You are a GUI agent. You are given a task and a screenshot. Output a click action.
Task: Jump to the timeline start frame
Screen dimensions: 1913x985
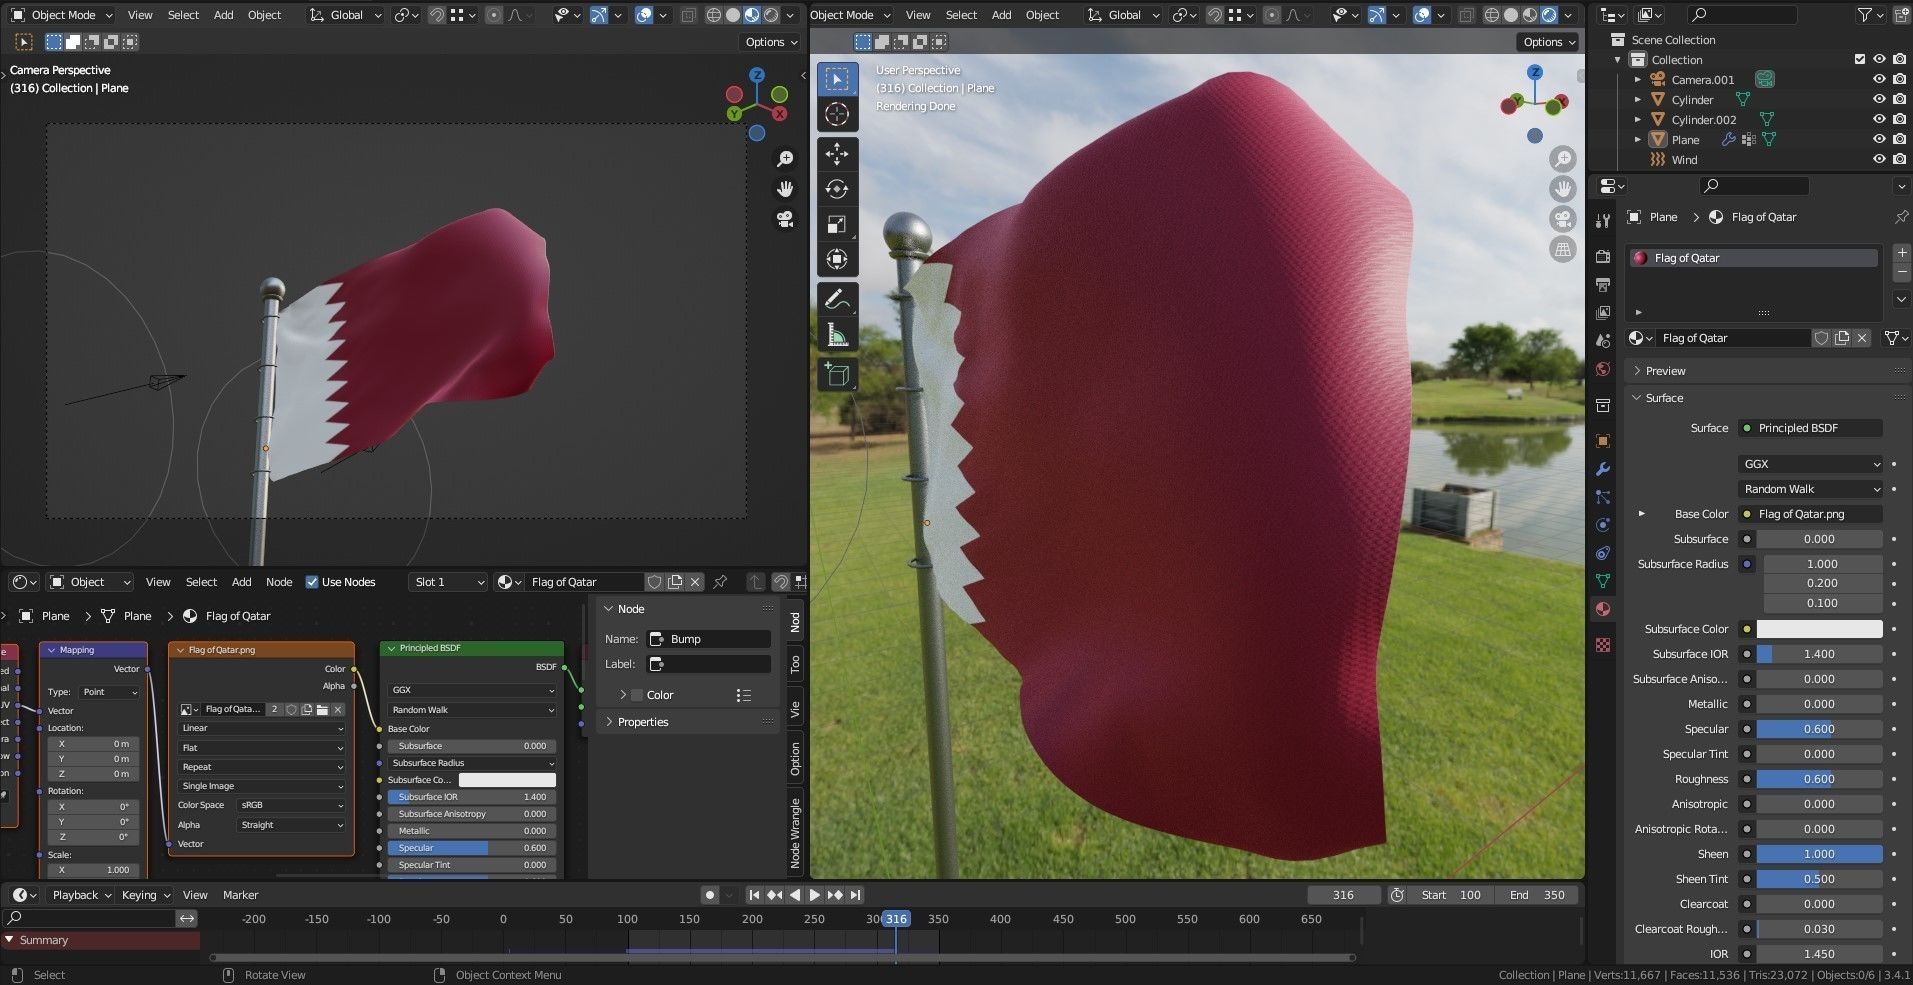click(754, 895)
